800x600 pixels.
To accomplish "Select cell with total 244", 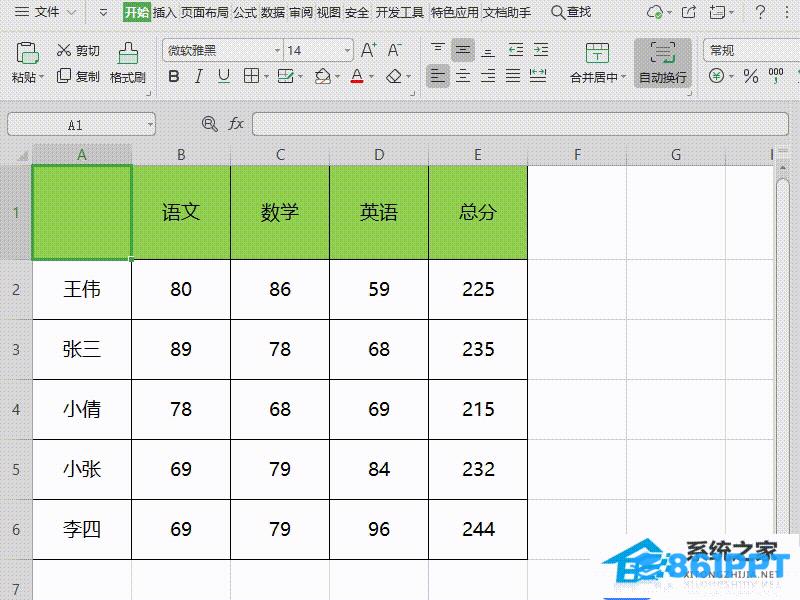I will pos(478,529).
